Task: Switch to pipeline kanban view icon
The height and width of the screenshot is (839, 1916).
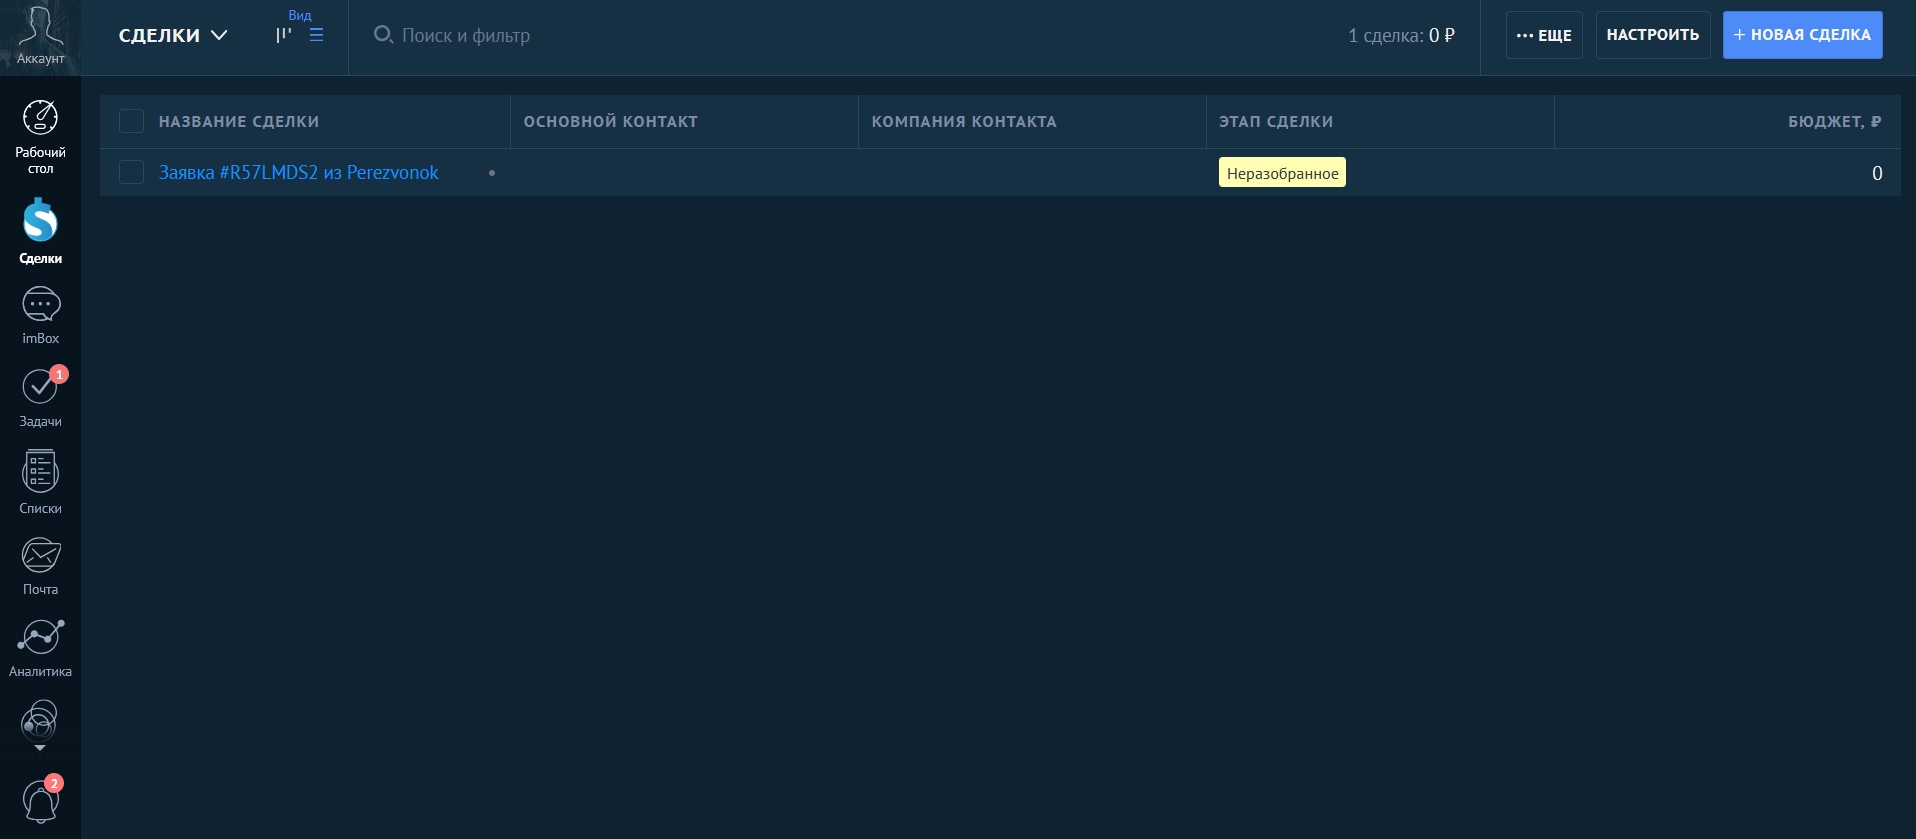Action: tap(284, 35)
